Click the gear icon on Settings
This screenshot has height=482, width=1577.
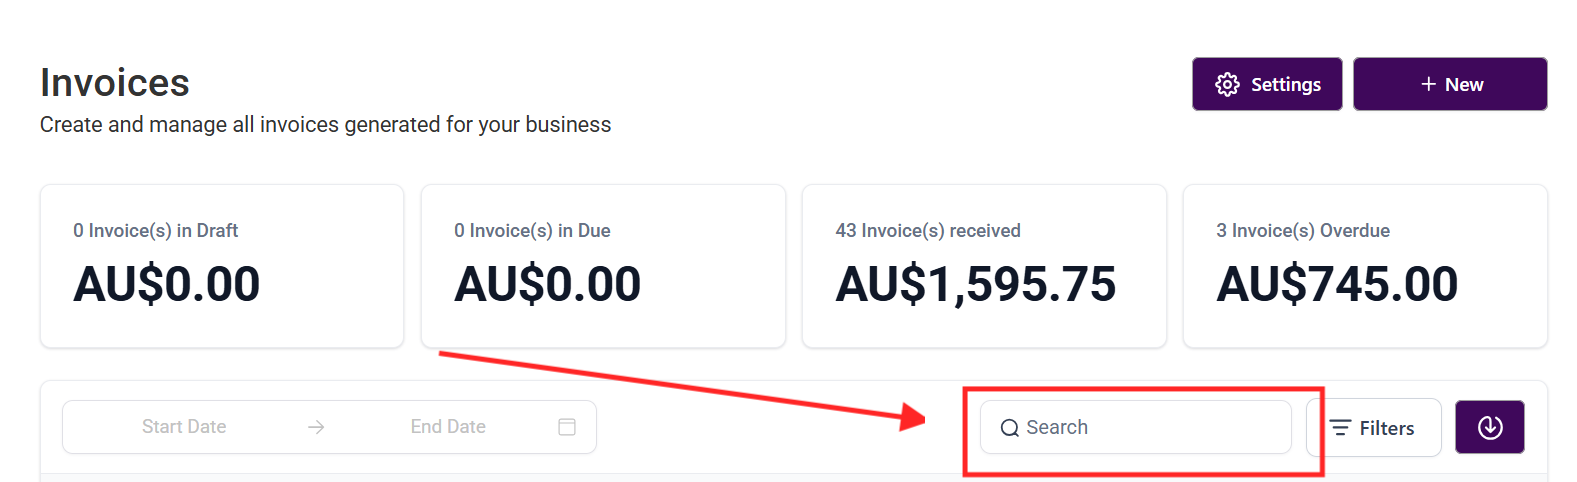click(1227, 84)
